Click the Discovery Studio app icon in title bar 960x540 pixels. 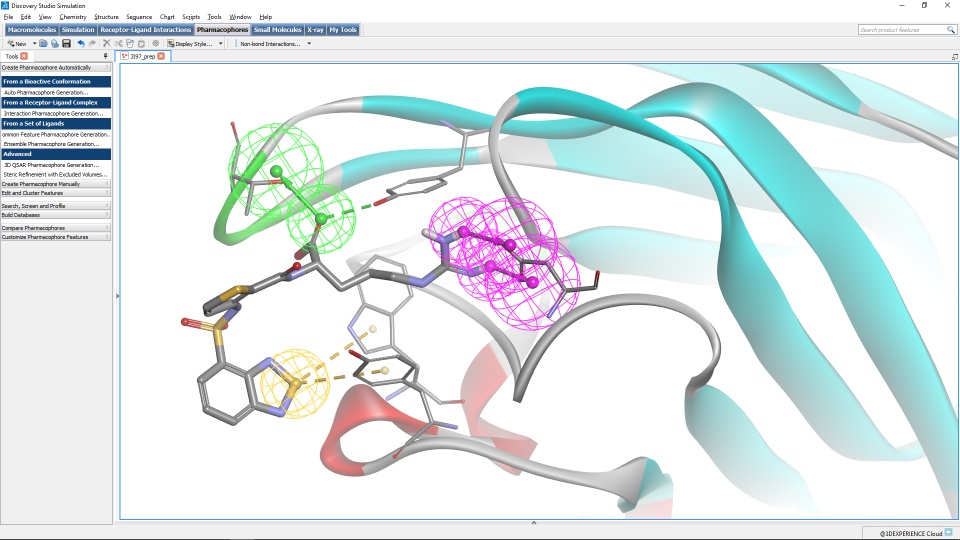point(5,5)
